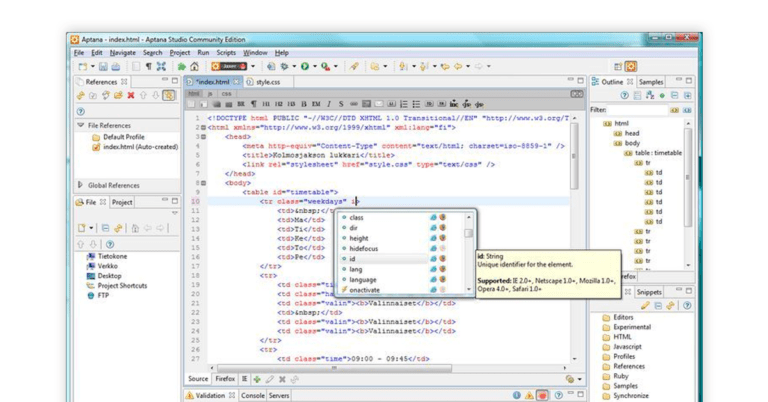Image resolution: width=768 pixels, height=402 pixels.
Task: Select the 'head' outline node
Action: (x=627, y=133)
